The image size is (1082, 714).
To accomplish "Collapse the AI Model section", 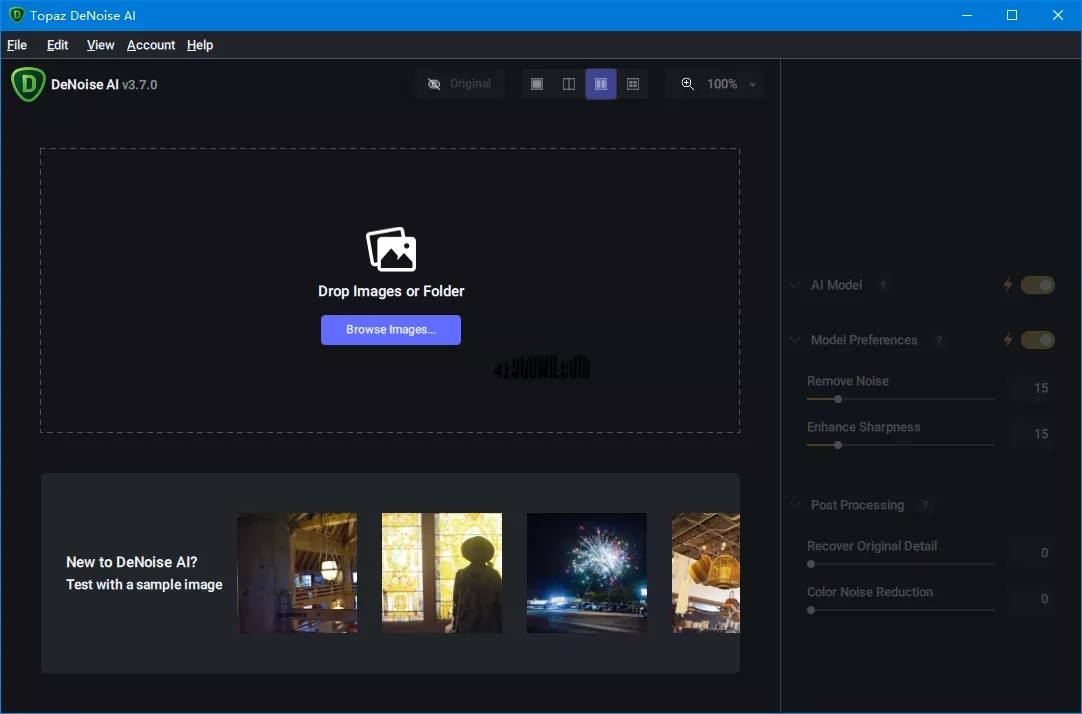I will click(795, 285).
